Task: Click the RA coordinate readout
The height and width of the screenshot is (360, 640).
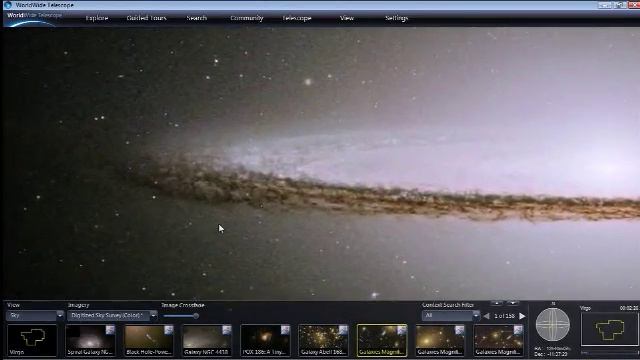Action: tap(553, 349)
